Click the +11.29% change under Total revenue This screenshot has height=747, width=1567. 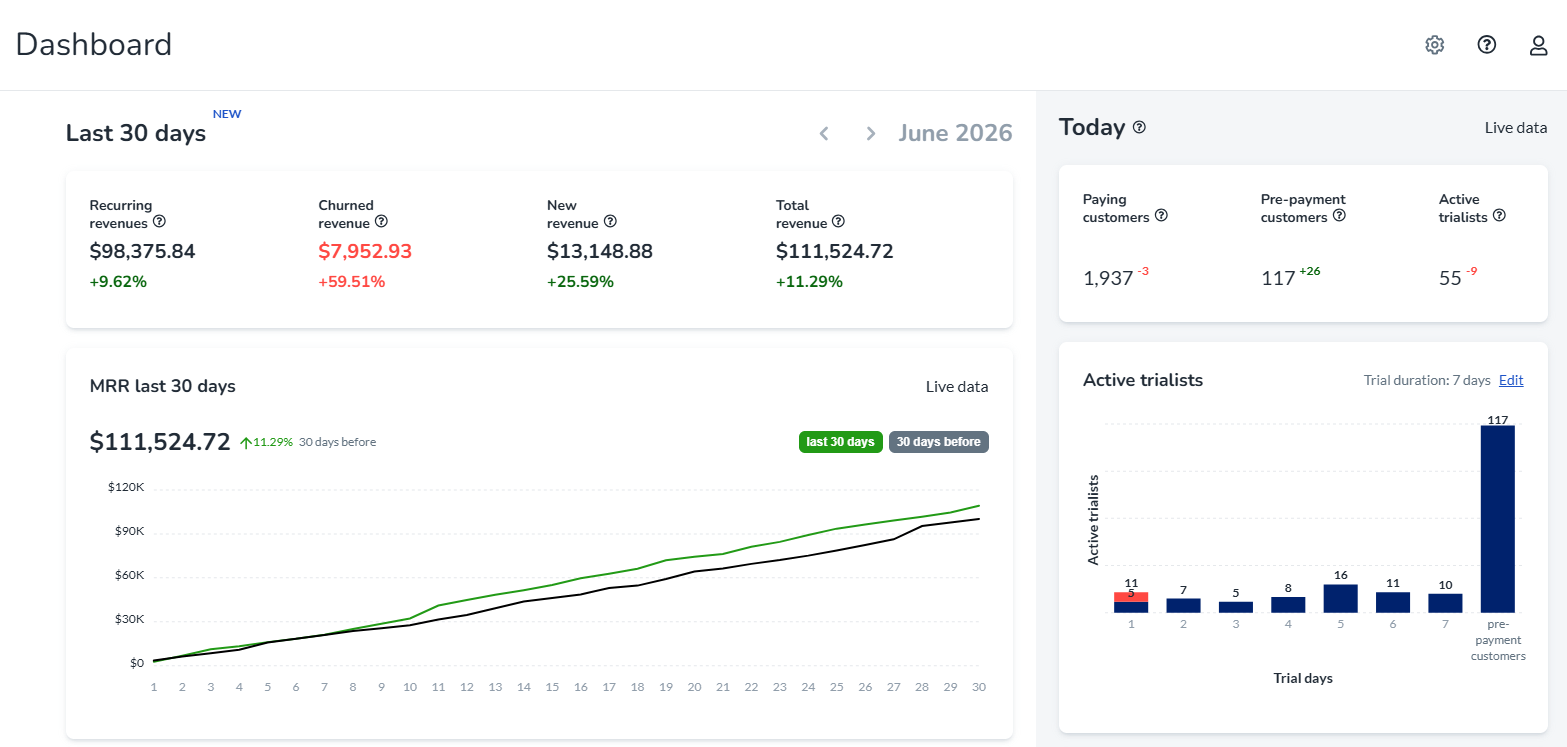click(x=810, y=282)
